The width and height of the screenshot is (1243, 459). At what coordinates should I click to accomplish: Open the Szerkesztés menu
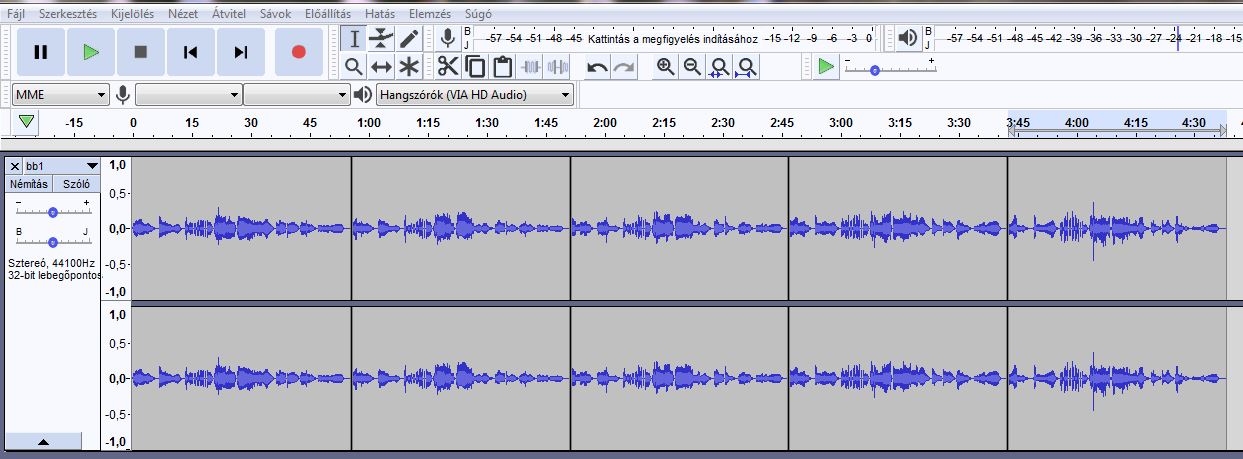[x=68, y=14]
